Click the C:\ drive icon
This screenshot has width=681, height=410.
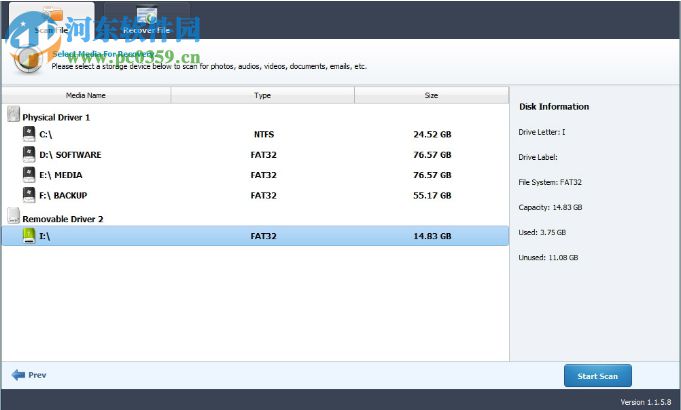[x=29, y=134]
